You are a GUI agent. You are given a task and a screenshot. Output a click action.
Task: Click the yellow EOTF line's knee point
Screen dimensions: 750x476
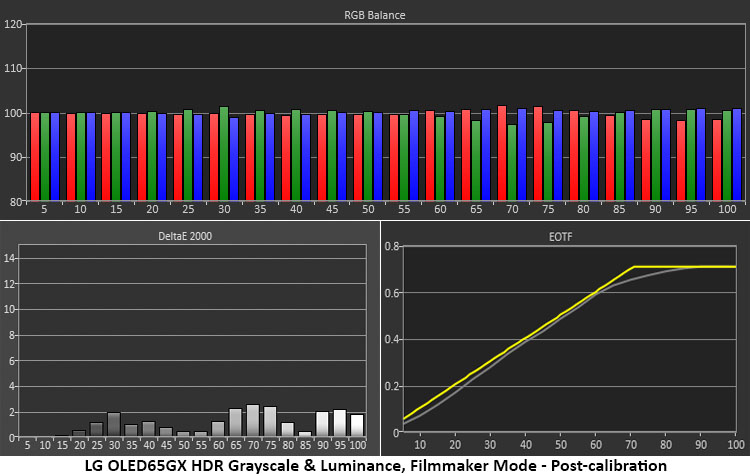click(x=634, y=267)
